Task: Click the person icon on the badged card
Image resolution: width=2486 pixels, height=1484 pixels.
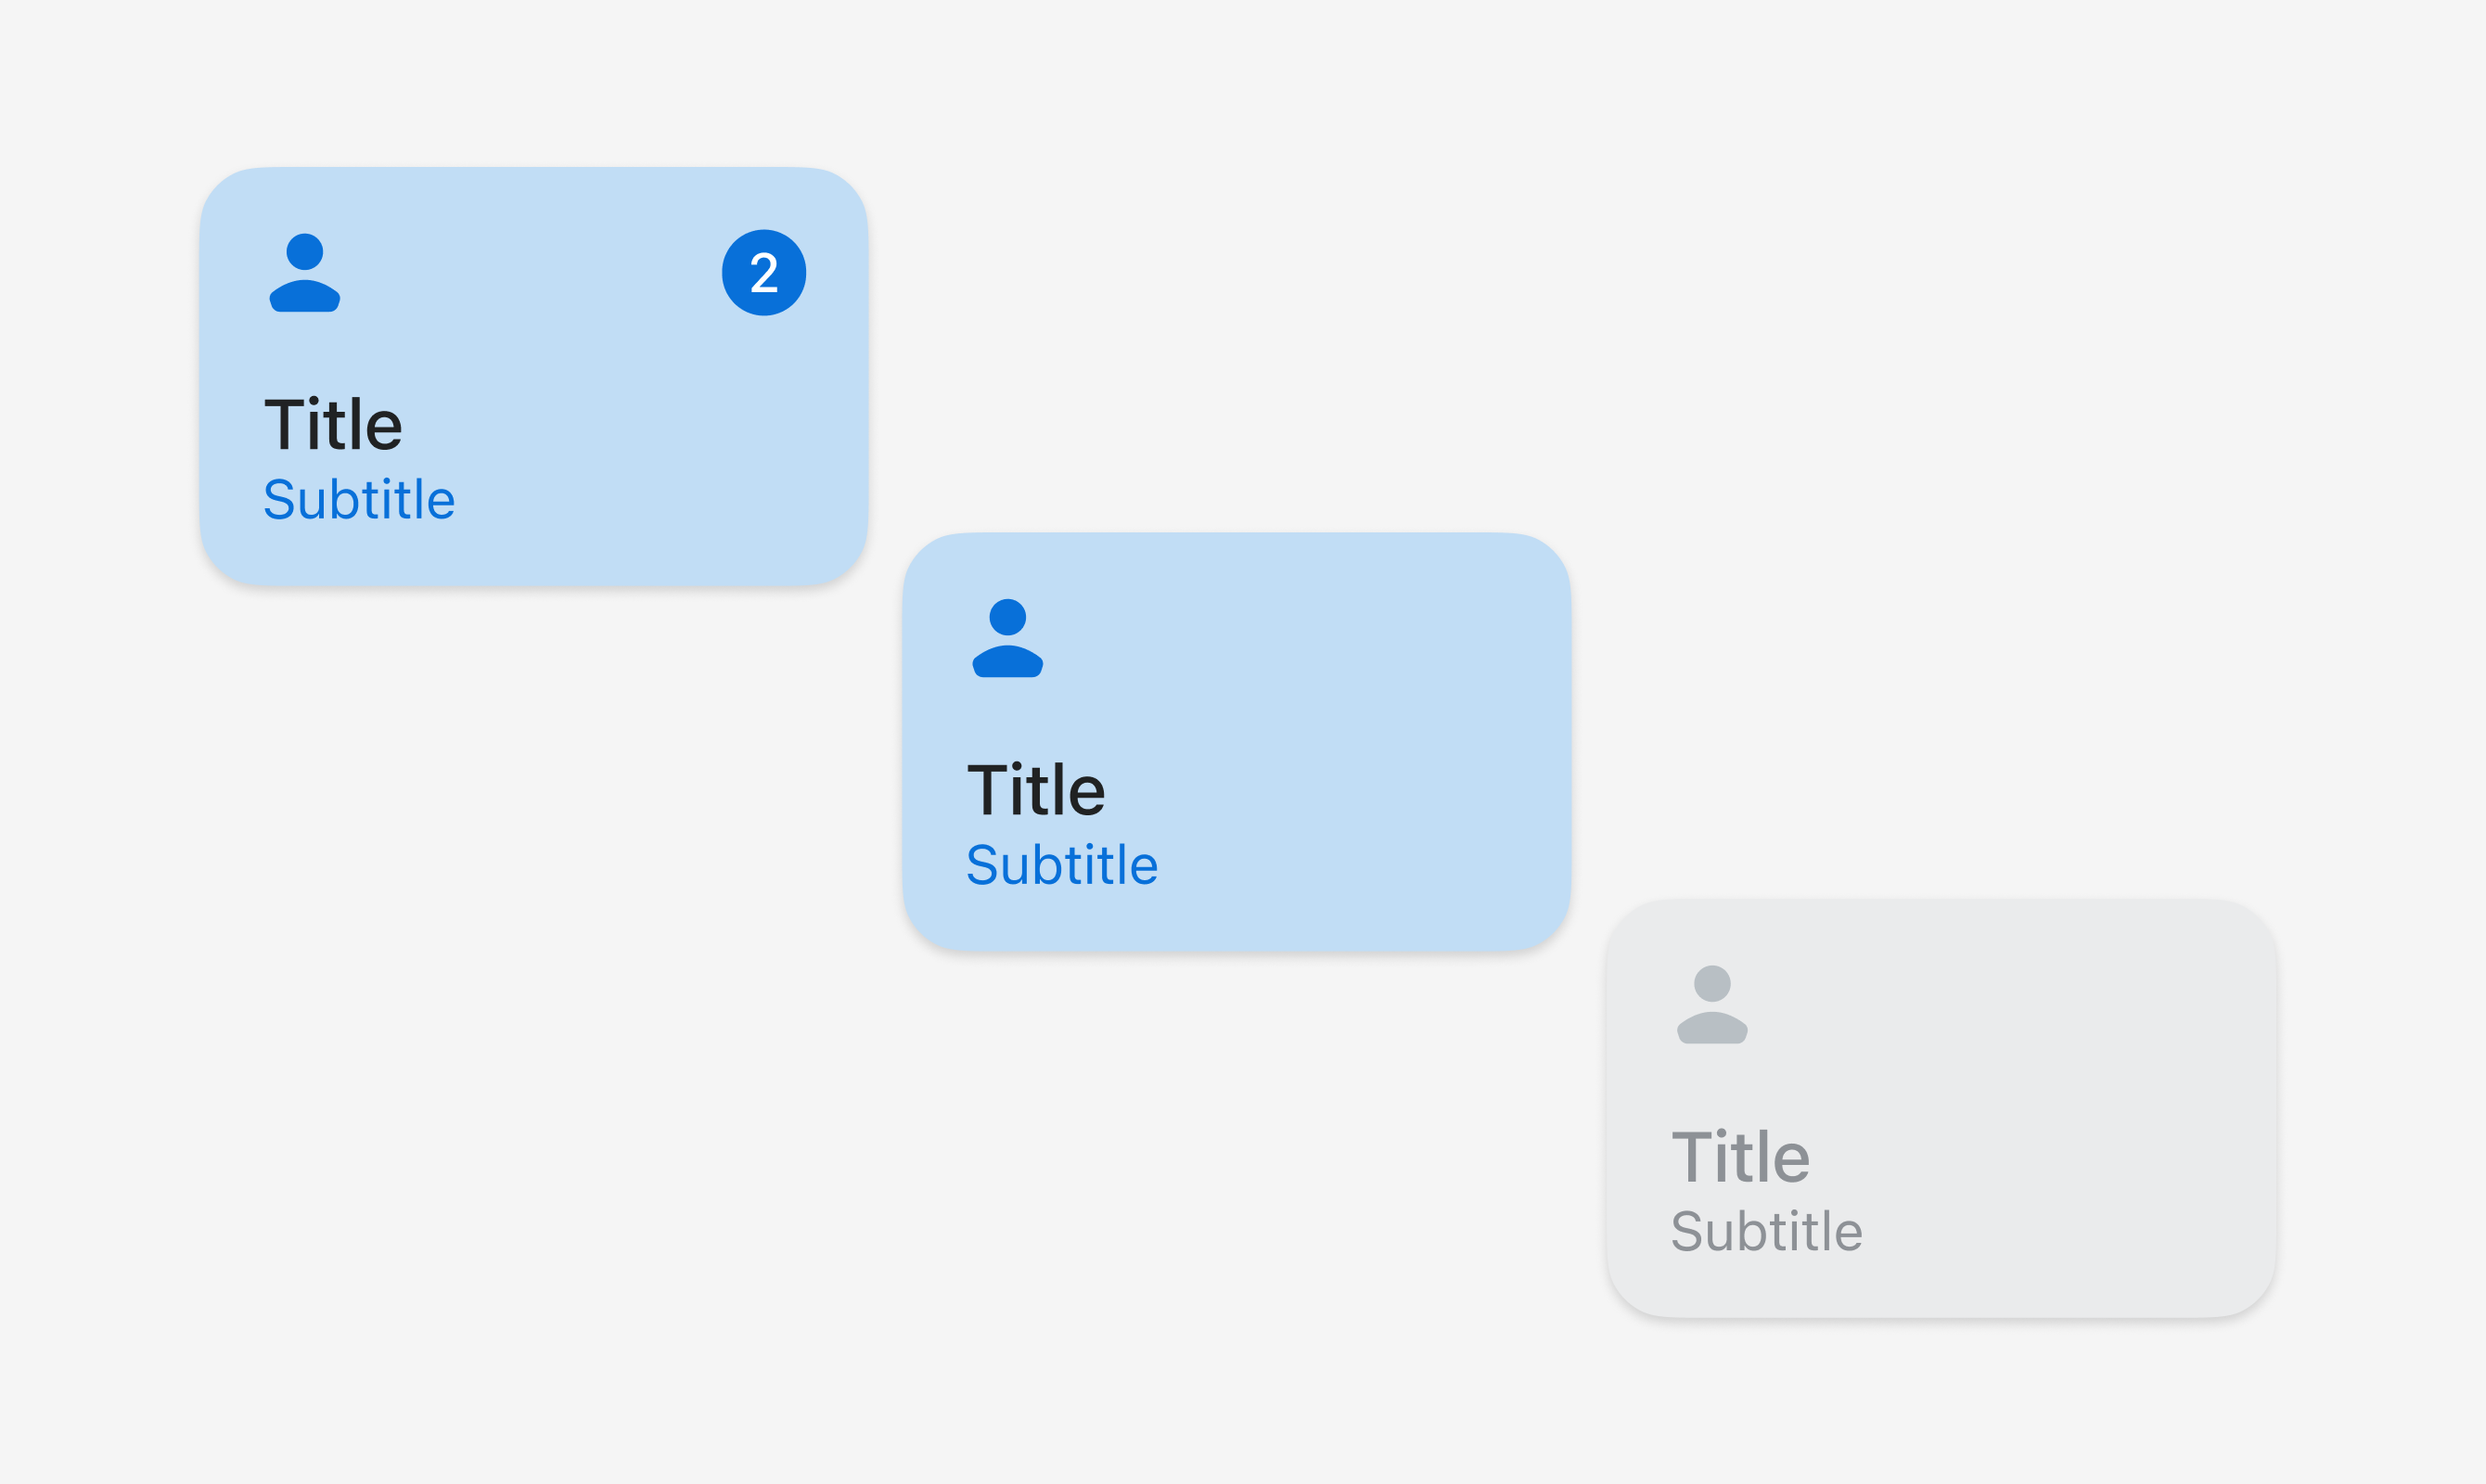Action: click(x=305, y=273)
